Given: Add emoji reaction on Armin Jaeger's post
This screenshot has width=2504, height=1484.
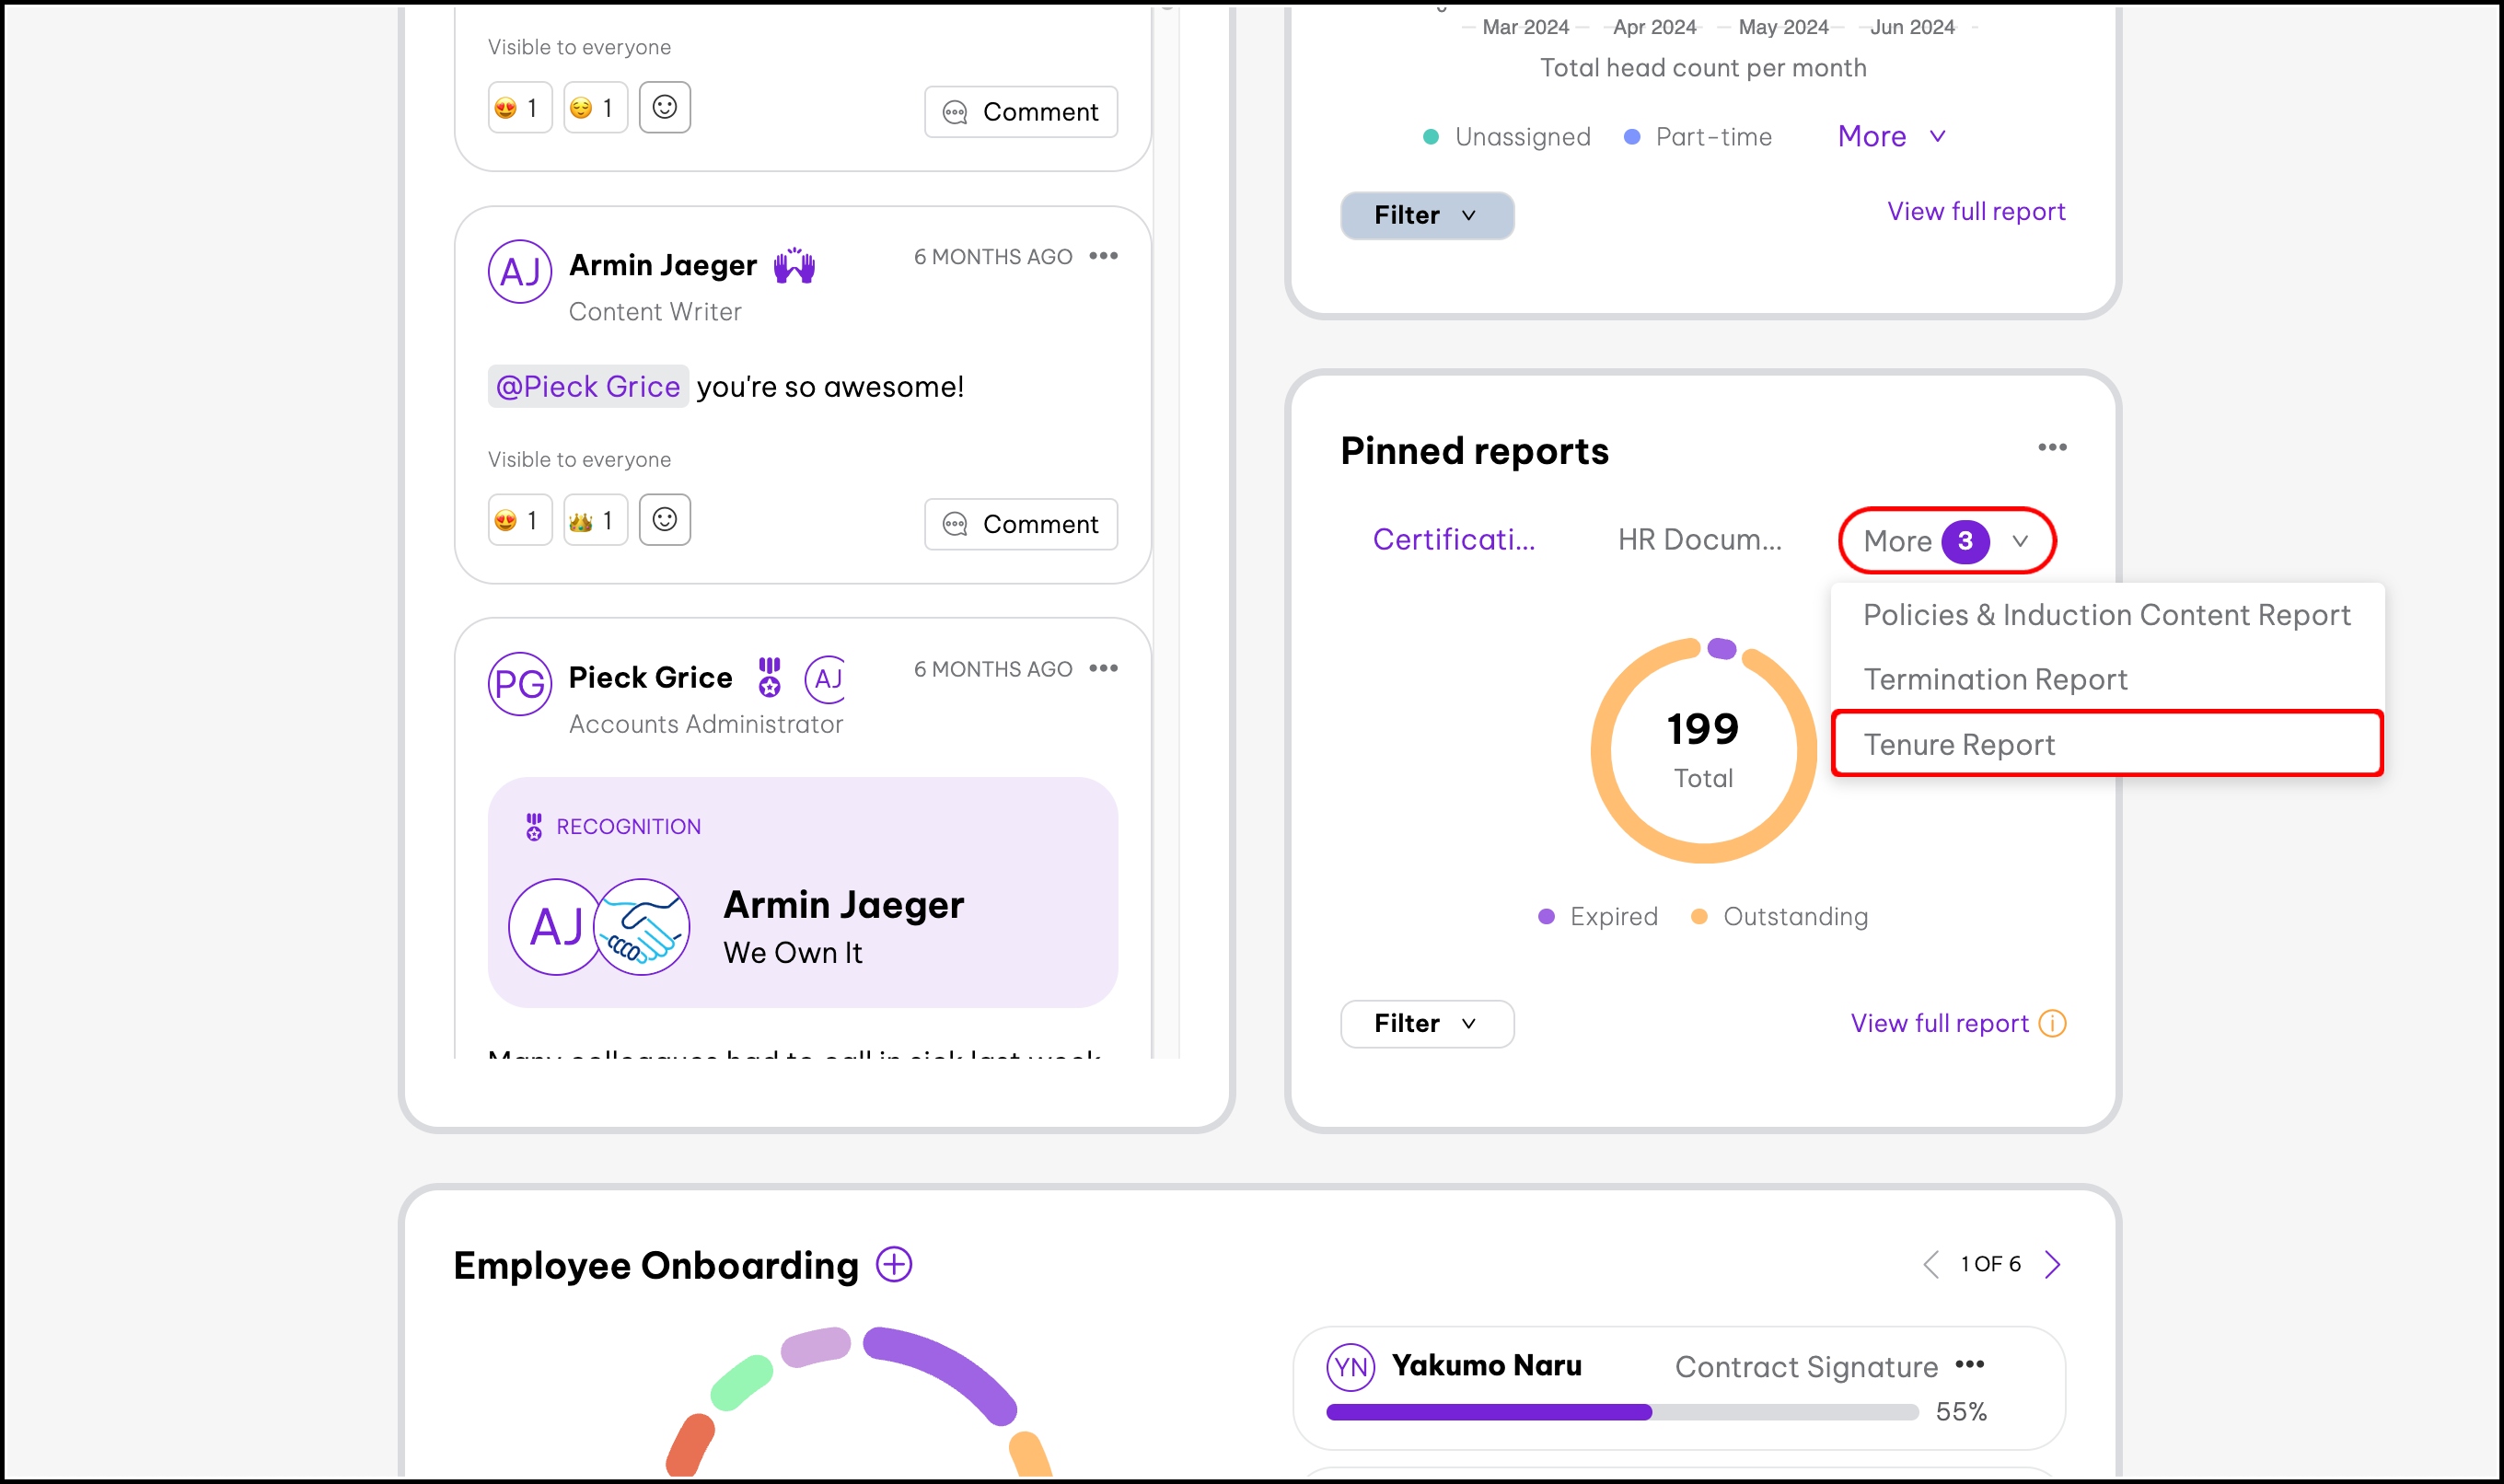Looking at the screenshot, I should coord(664,519).
